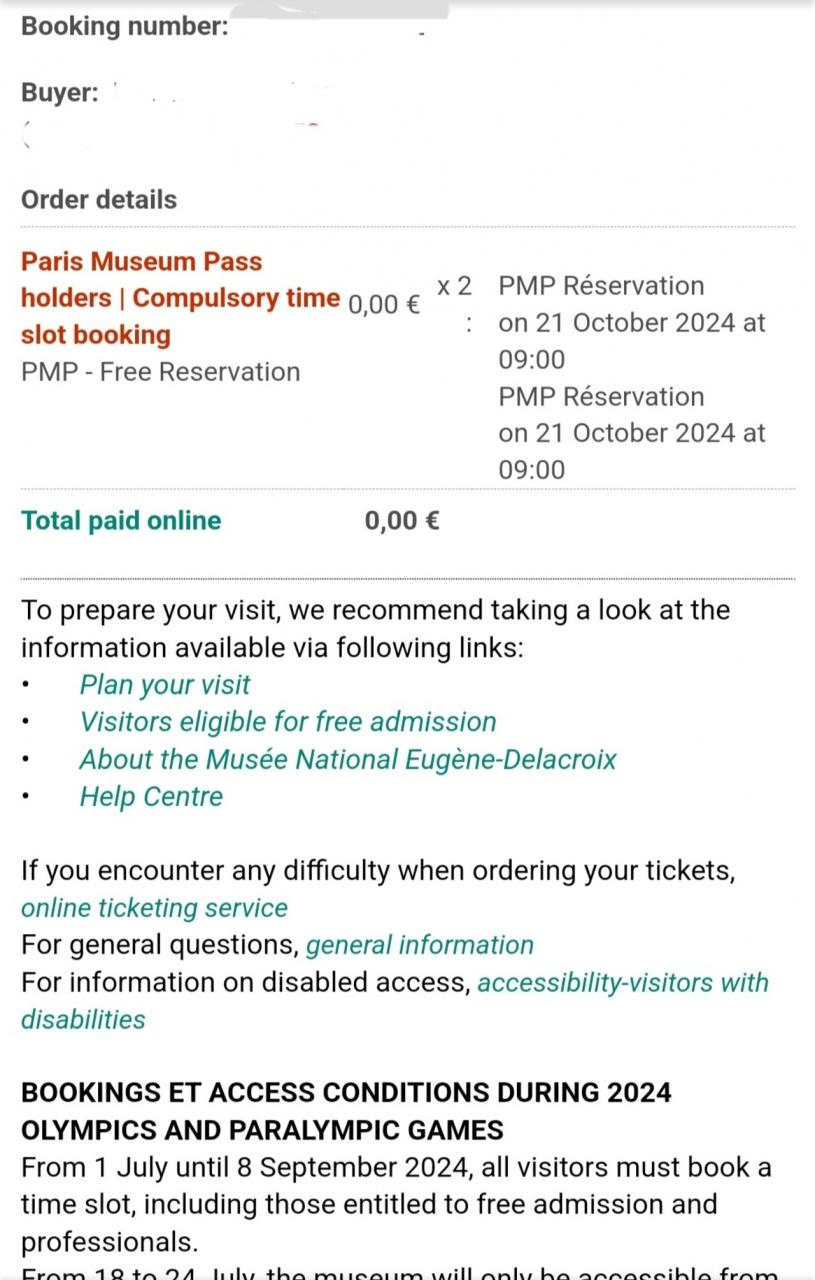Open accessibility-visitors with disabilities link
The width and height of the screenshot is (815, 1280).
[395, 1001]
